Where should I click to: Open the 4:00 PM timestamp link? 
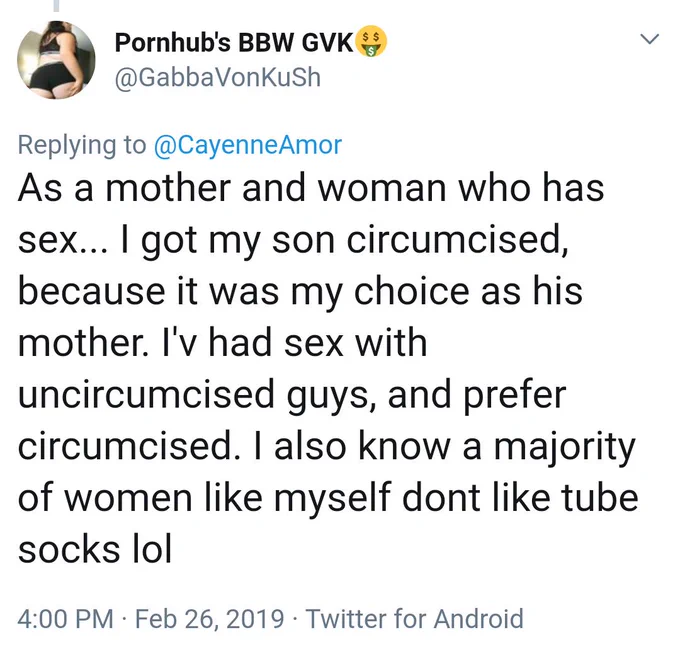[65, 618]
